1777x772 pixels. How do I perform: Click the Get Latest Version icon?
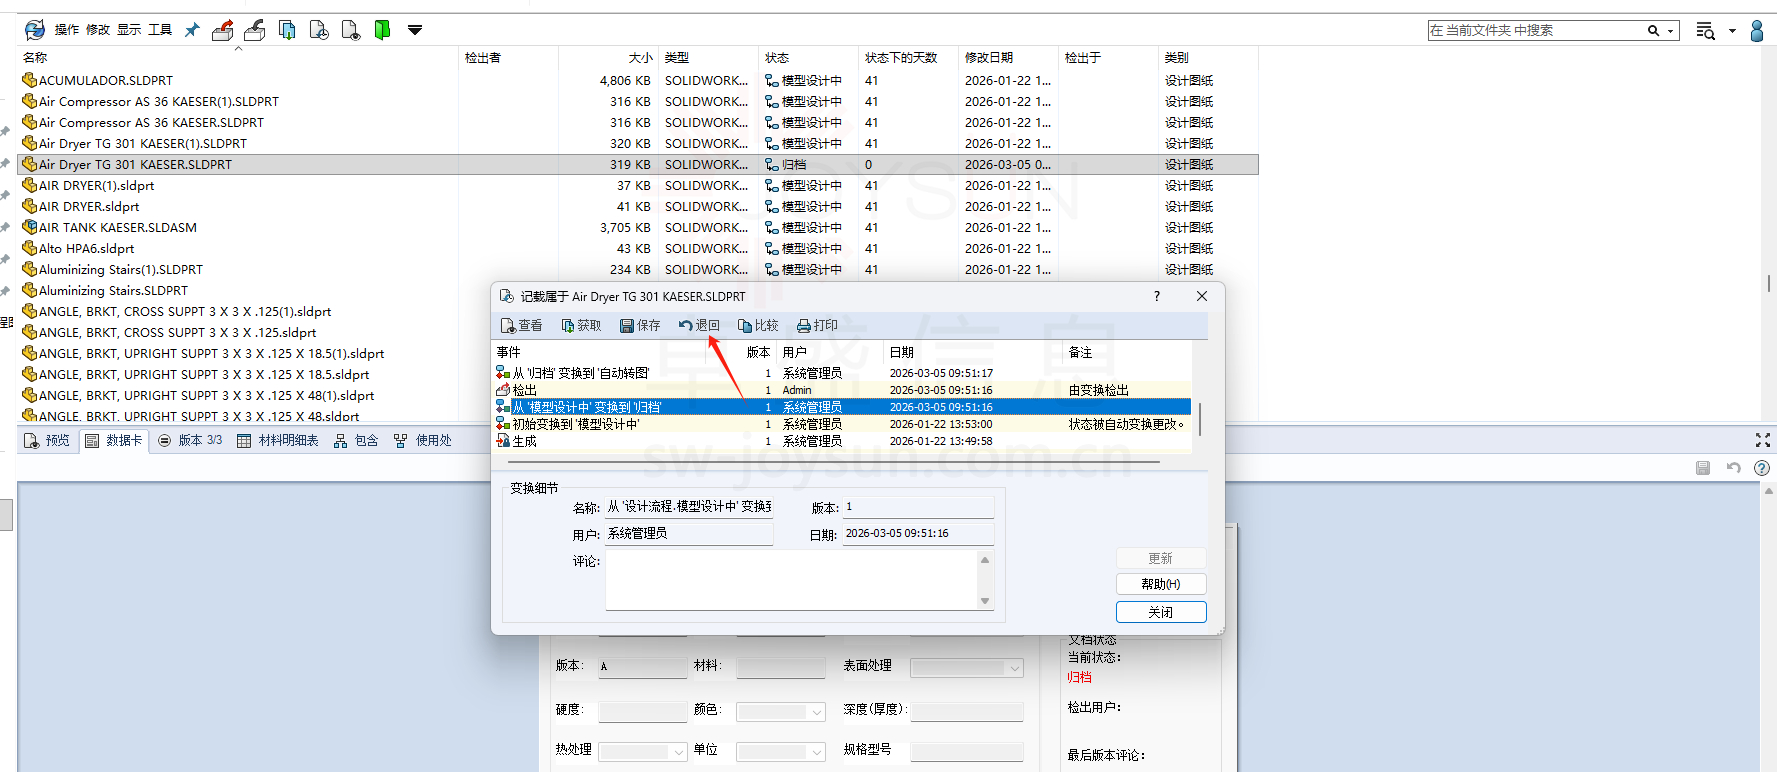[x=287, y=30]
